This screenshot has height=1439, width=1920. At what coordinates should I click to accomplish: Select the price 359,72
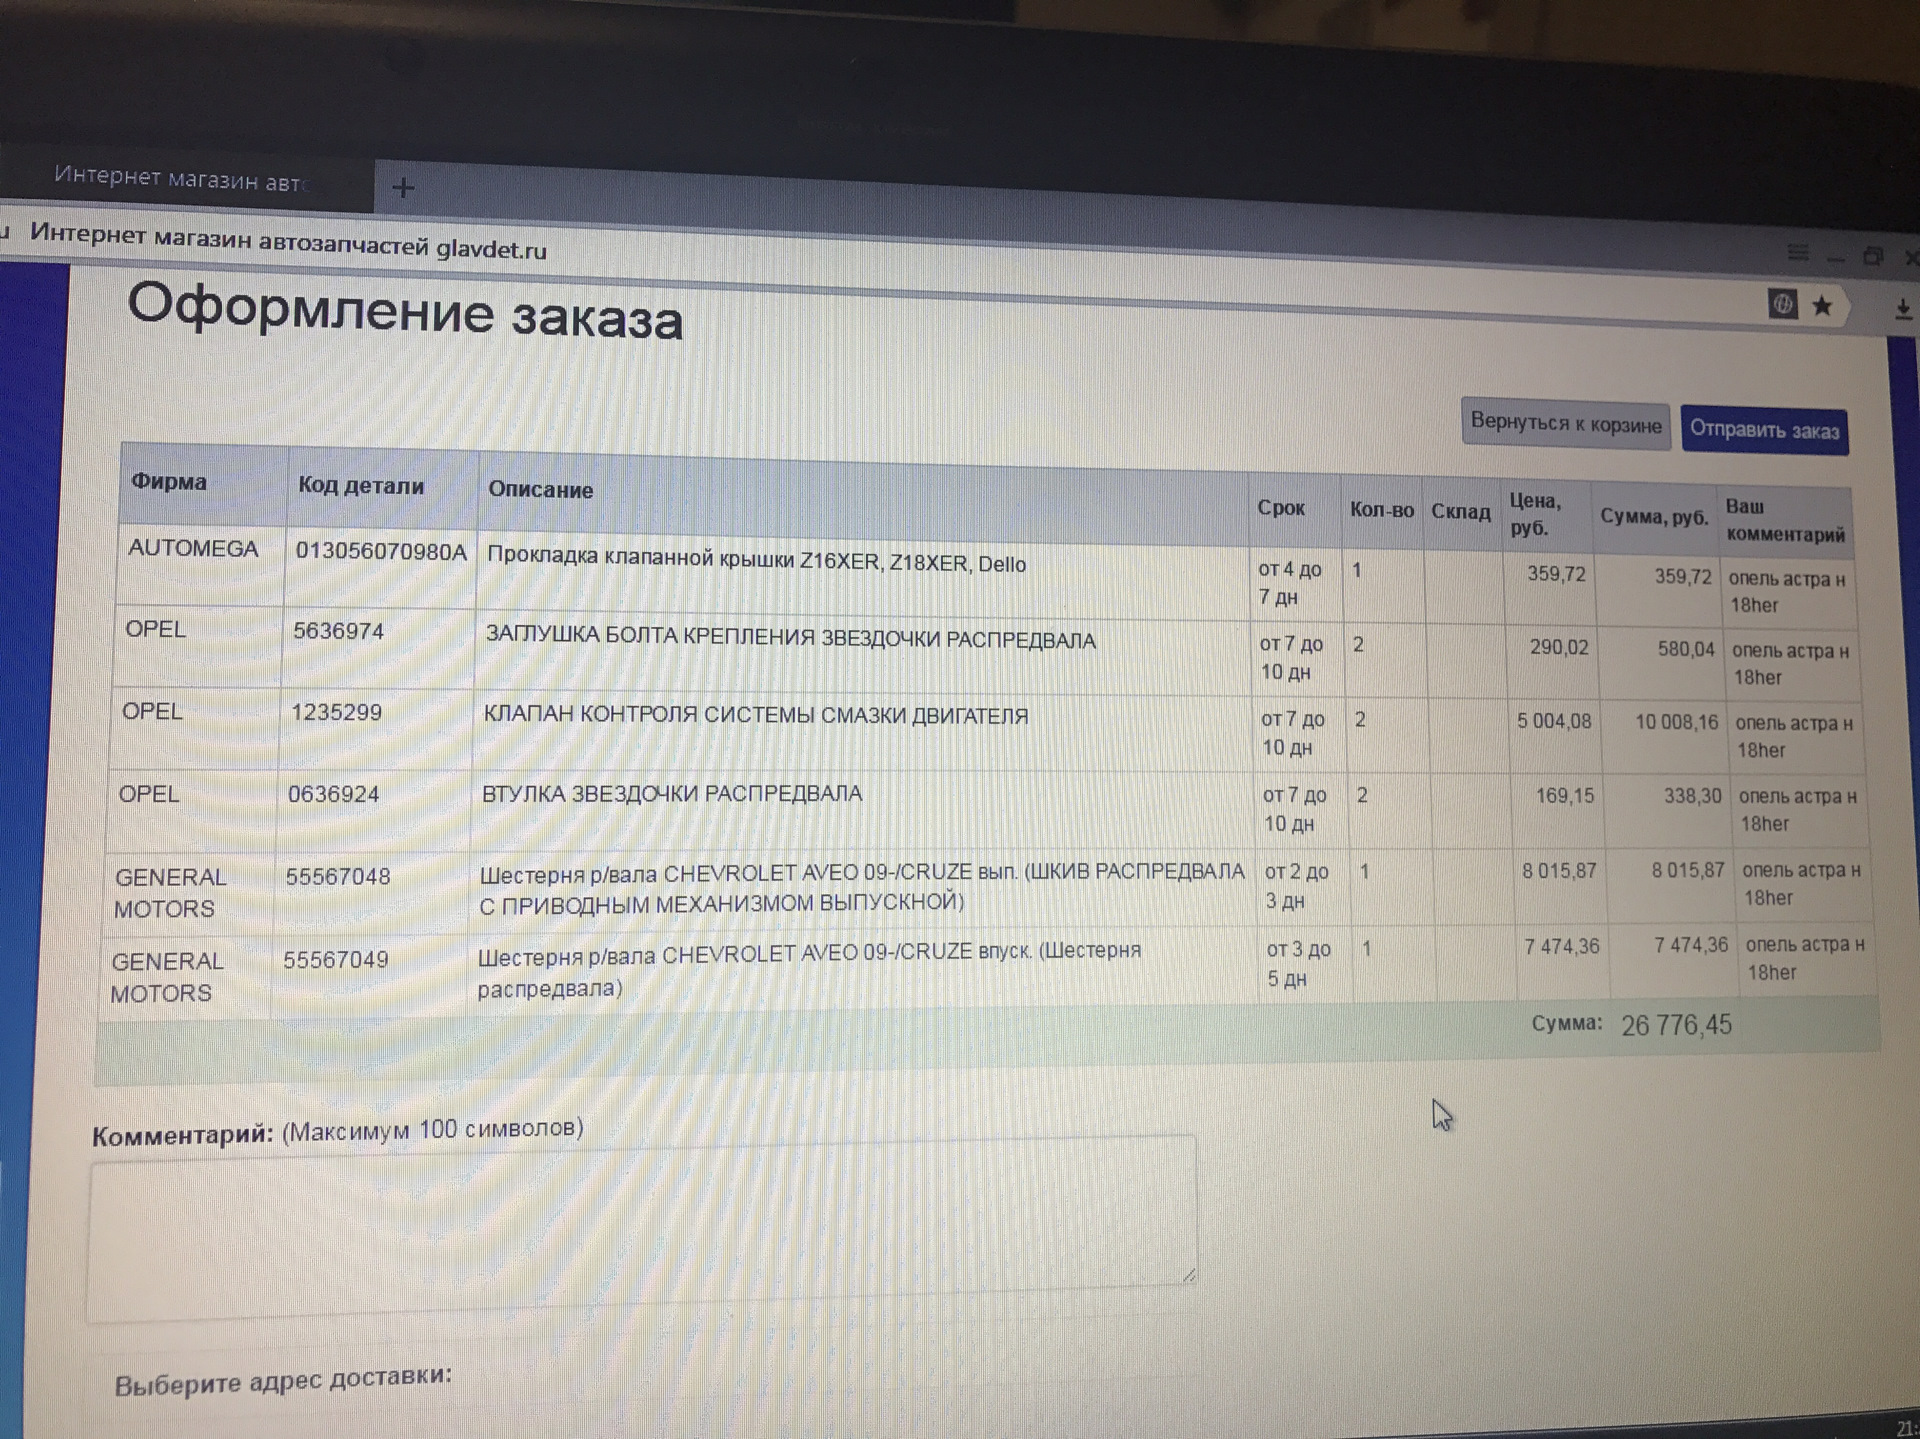(x=1556, y=574)
